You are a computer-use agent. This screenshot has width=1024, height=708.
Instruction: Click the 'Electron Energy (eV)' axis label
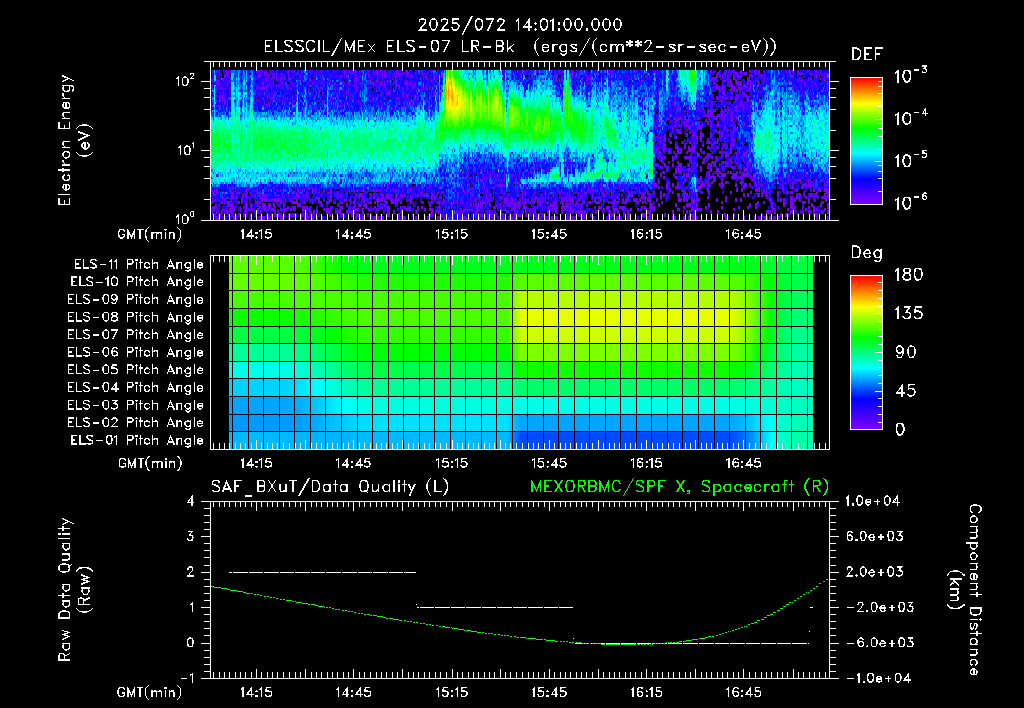coord(74,140)
